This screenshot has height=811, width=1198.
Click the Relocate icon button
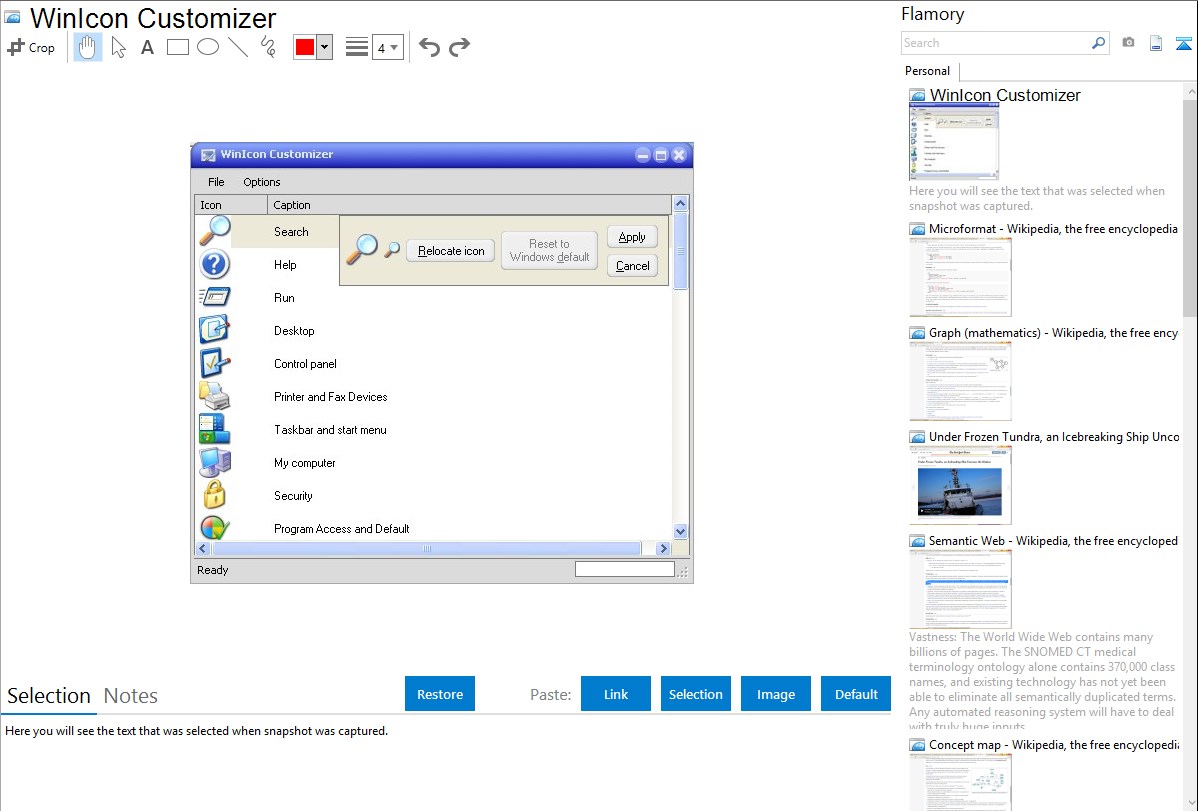click(451, 251)
